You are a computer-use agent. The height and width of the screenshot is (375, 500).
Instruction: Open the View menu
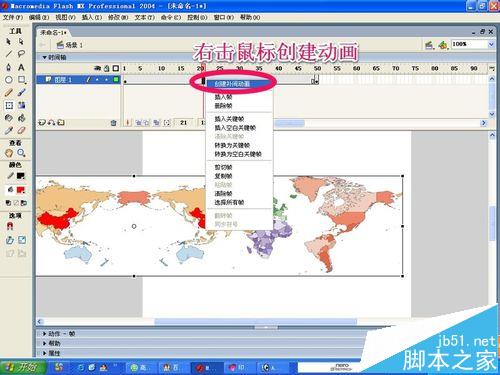65,17
